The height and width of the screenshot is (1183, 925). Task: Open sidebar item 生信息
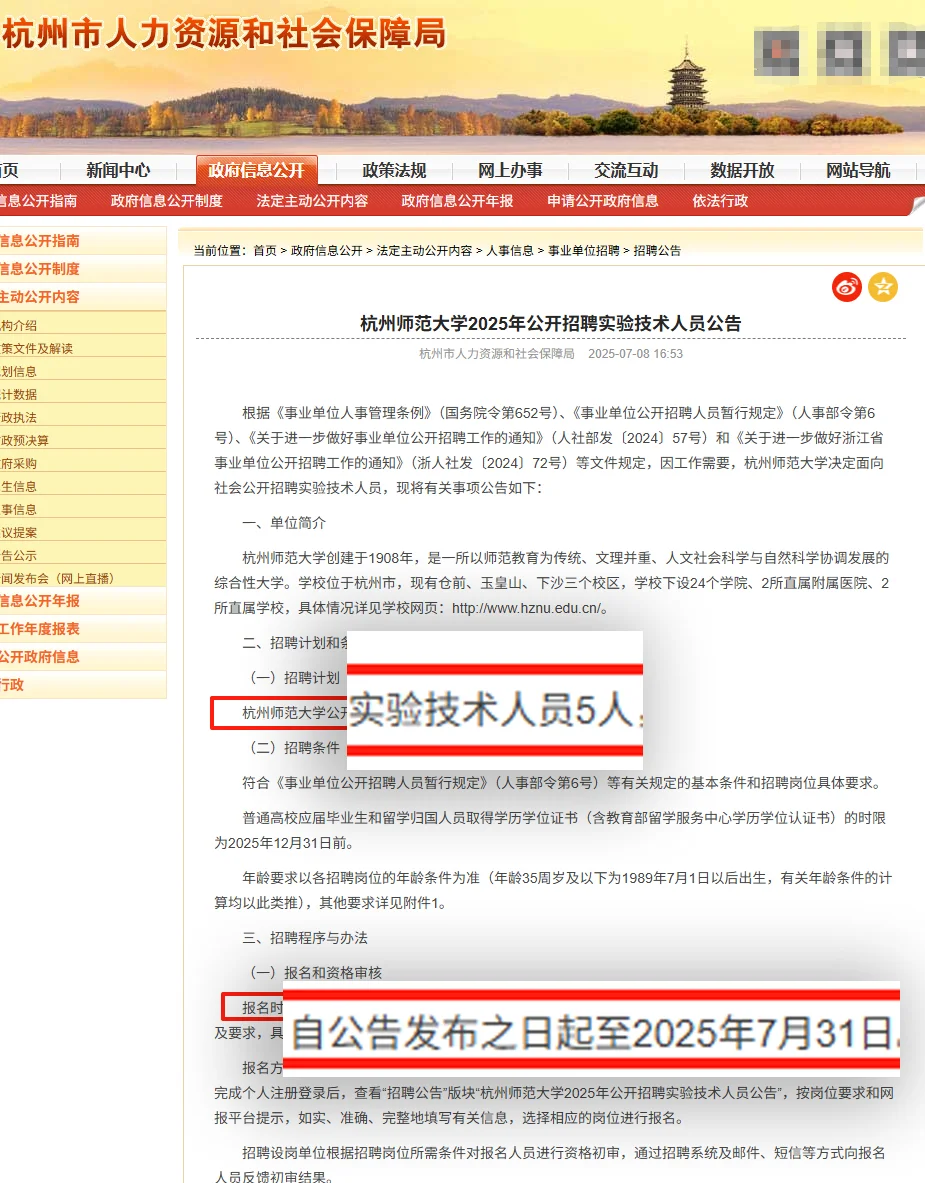19,487
